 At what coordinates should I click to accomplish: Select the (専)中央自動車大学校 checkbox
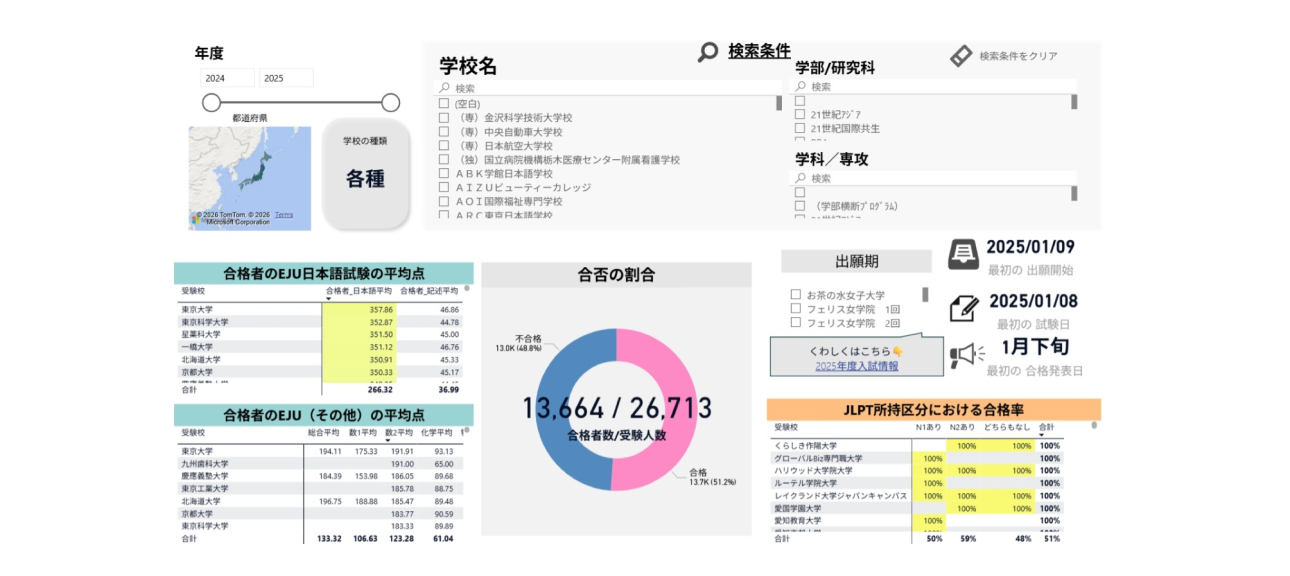(x=443, y=132)
